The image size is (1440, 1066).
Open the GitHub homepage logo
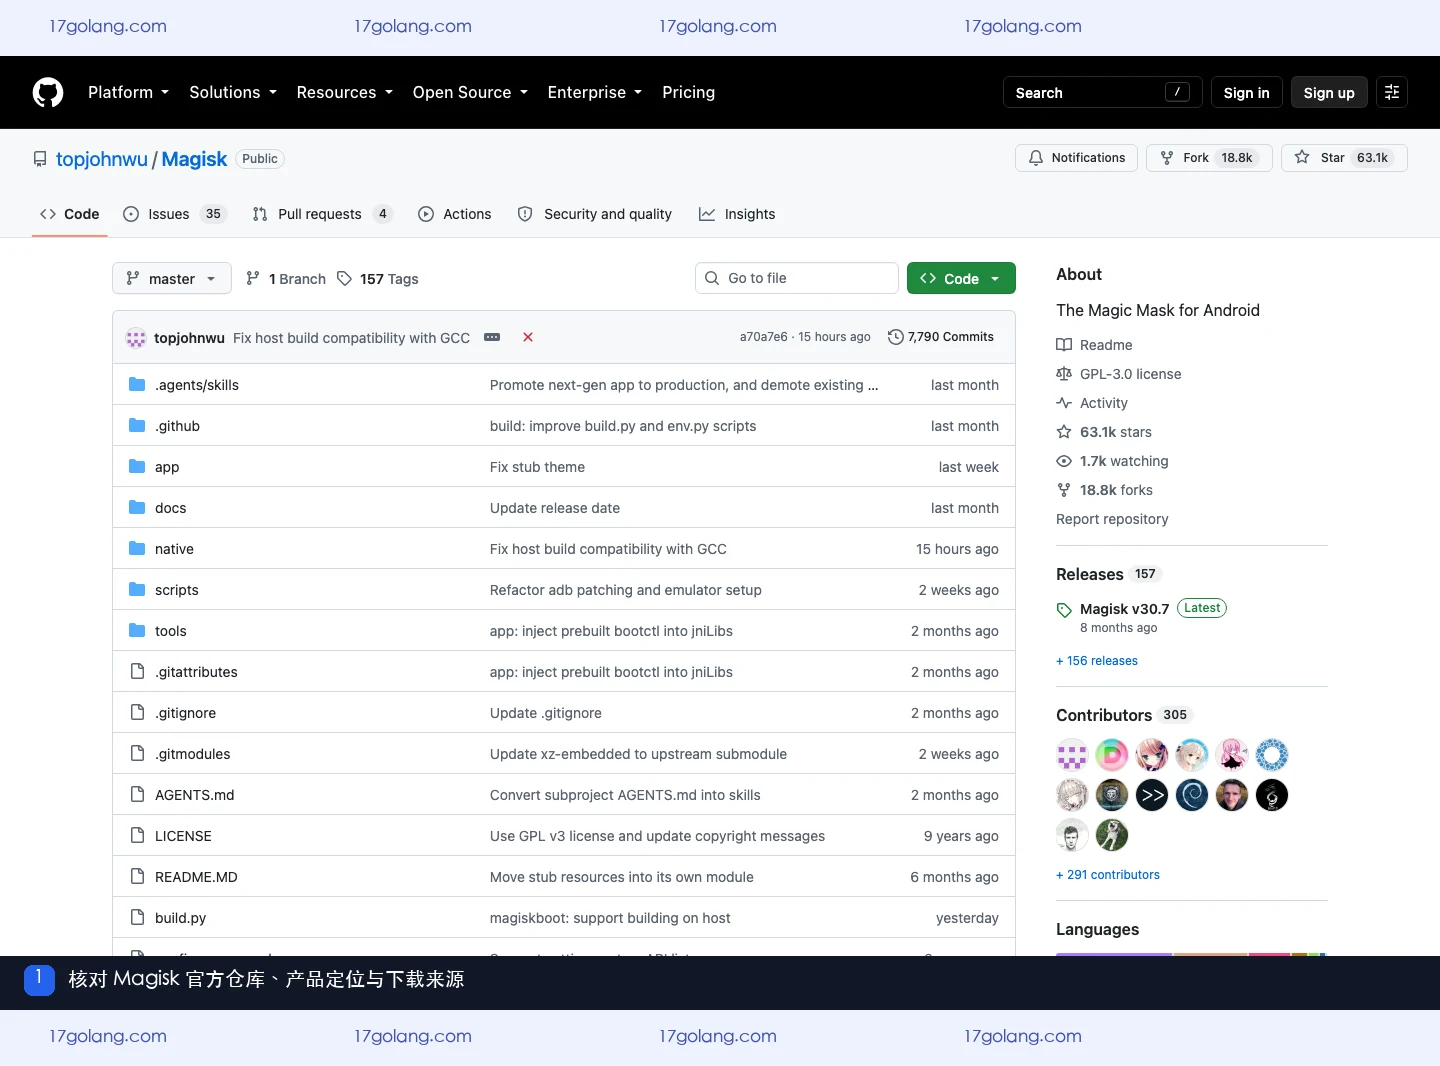tap(48, 92)
